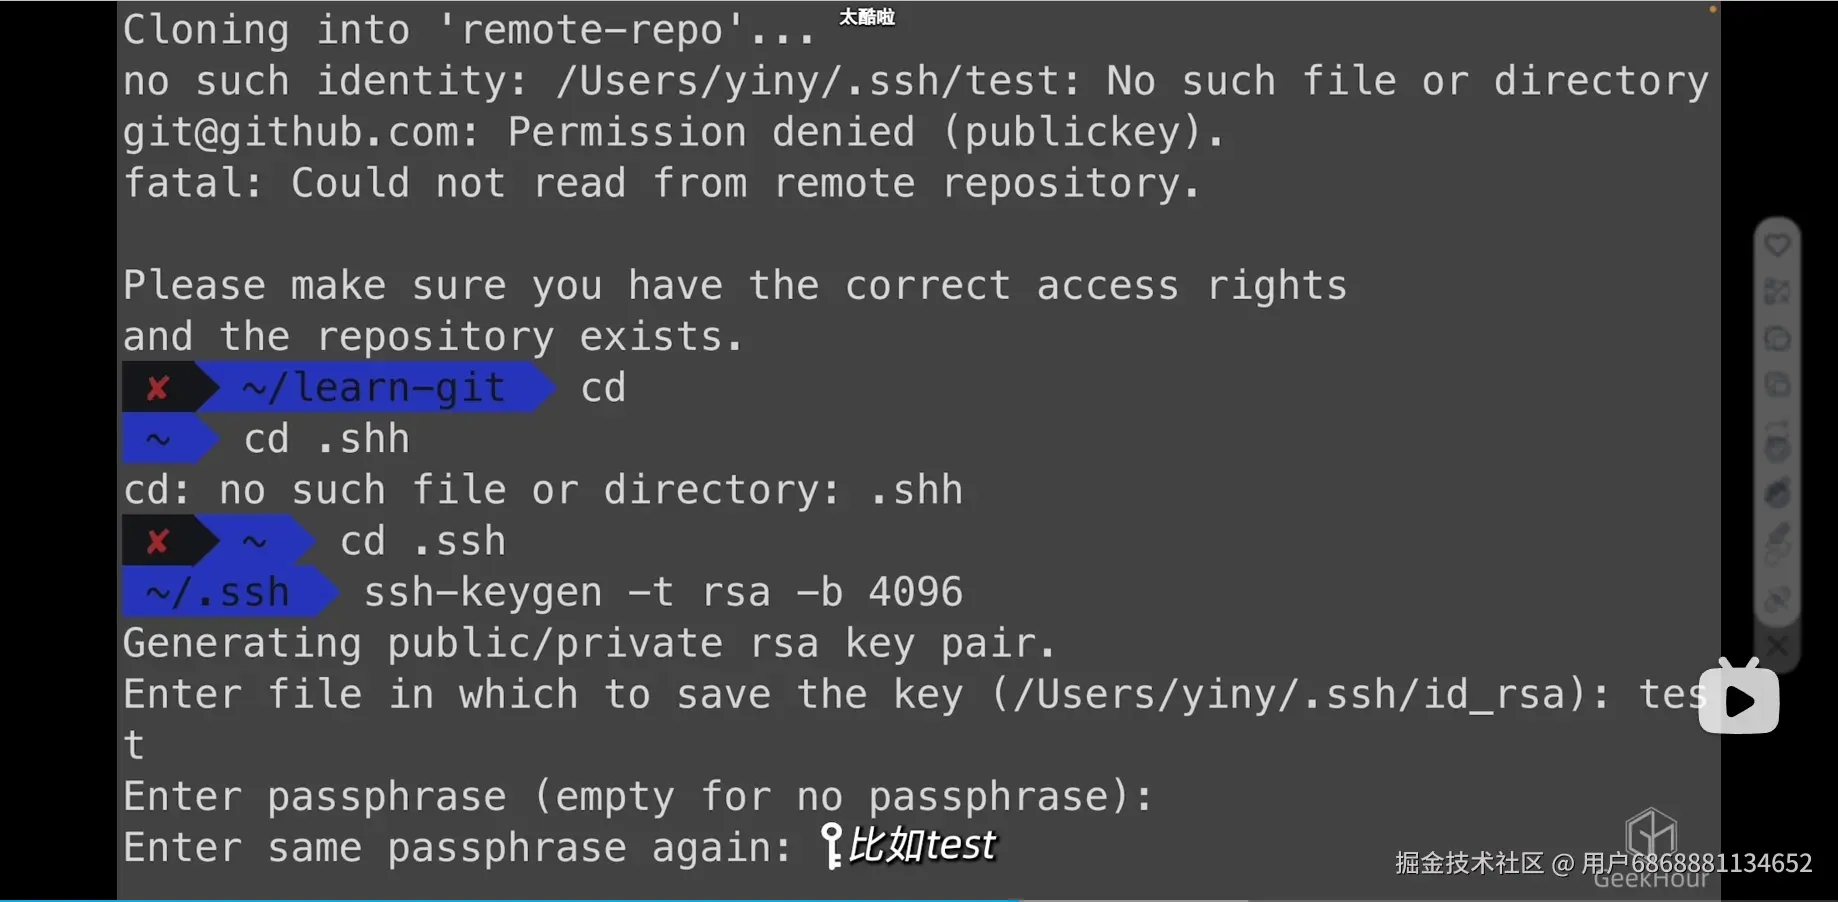
Task: Click the red X before 'cd .ssh'
Action: pos(158,542)
